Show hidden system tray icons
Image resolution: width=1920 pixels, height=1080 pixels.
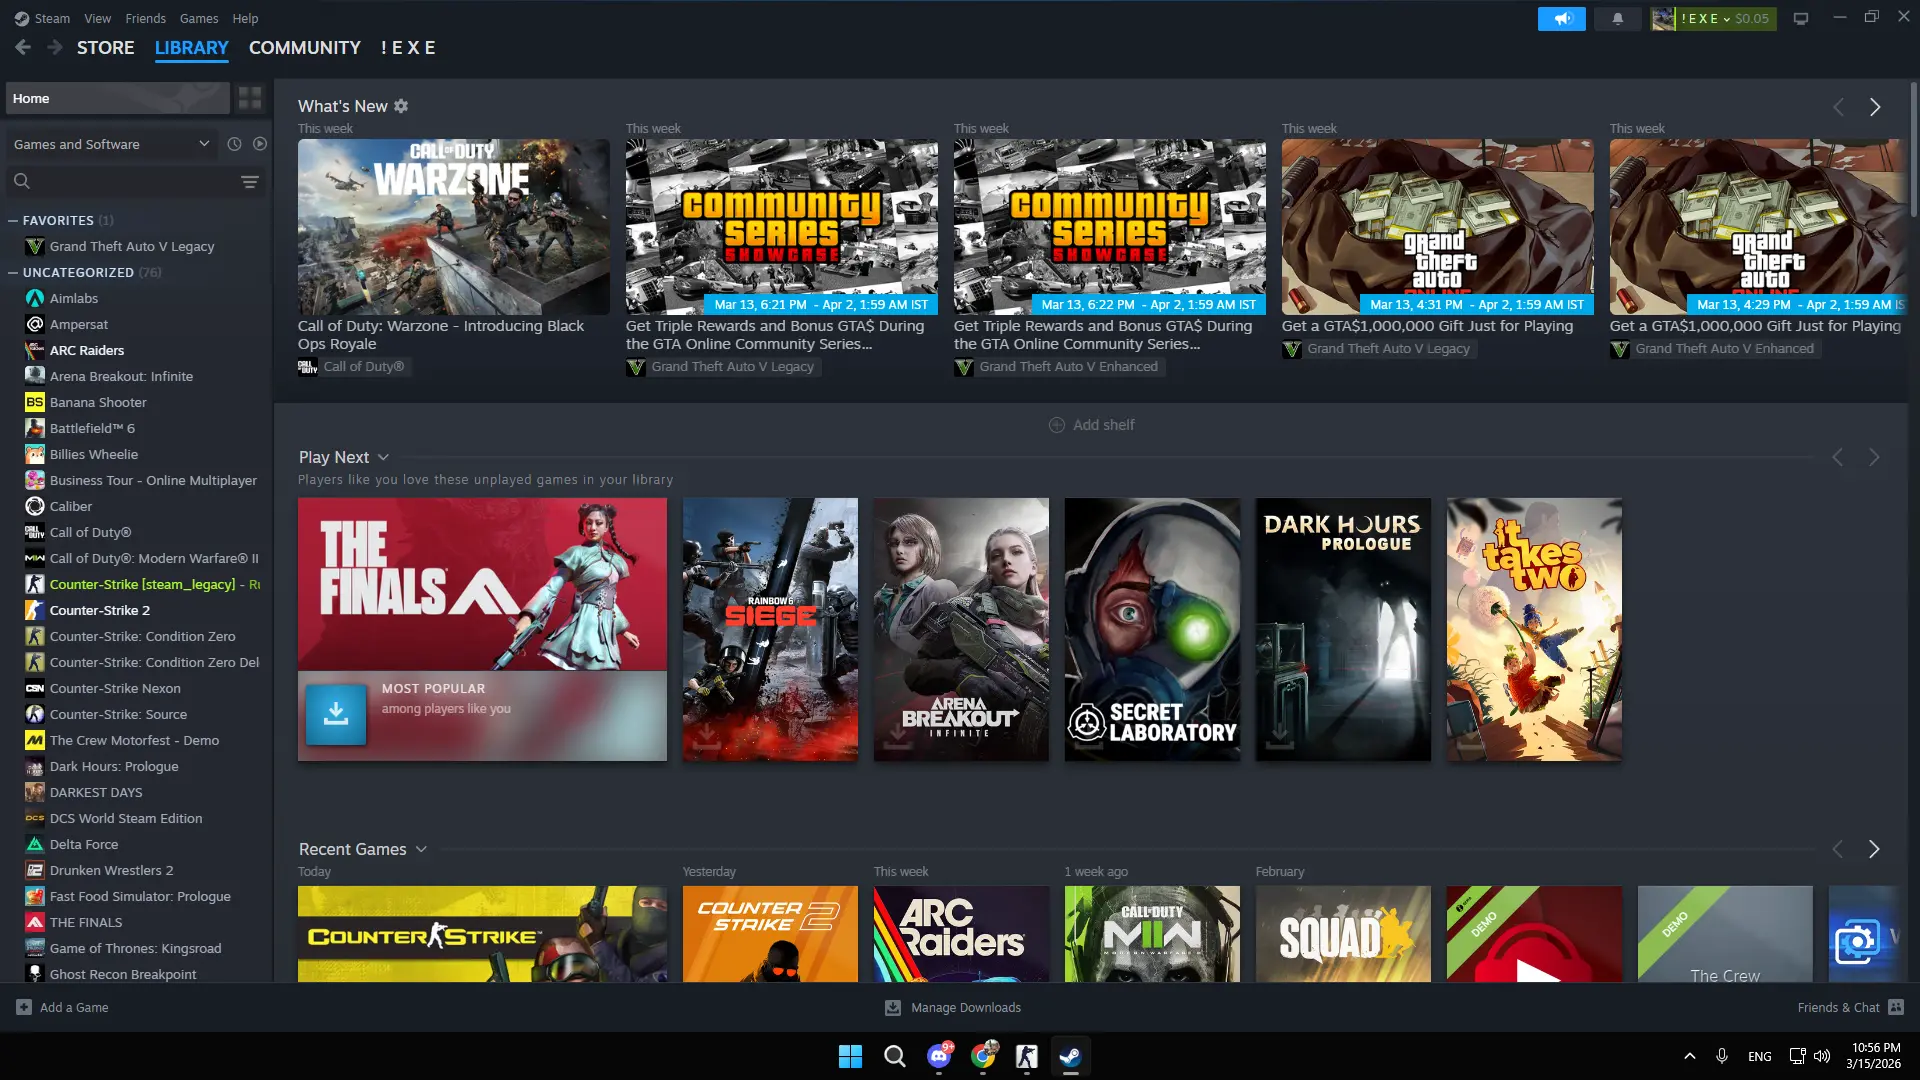pos(1690,1056)
